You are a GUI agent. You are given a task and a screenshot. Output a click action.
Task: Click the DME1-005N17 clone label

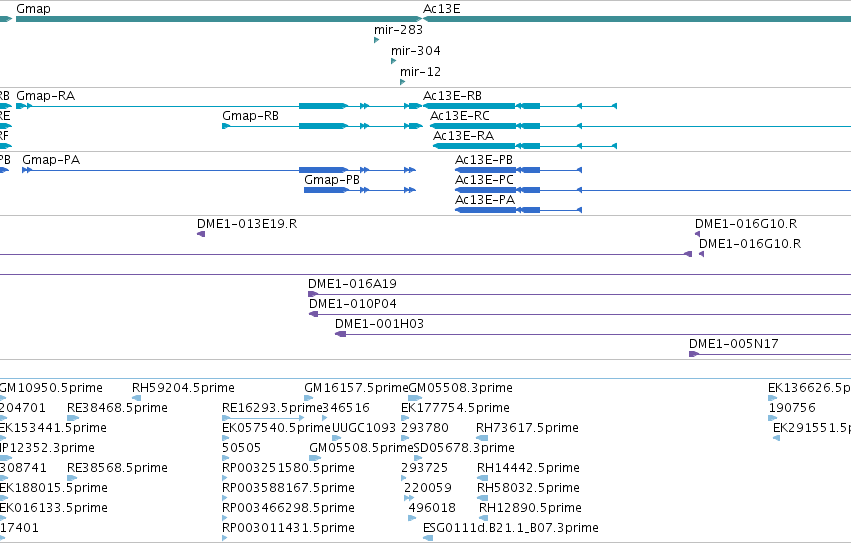734,344
